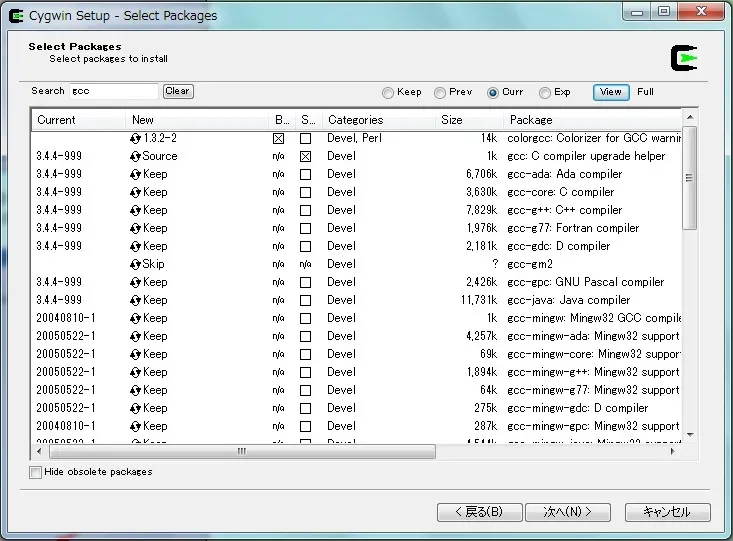Click the cycle icon for gcc-g++ row
This screenshot has width=733, height=541.
click(x=136, y=210)
